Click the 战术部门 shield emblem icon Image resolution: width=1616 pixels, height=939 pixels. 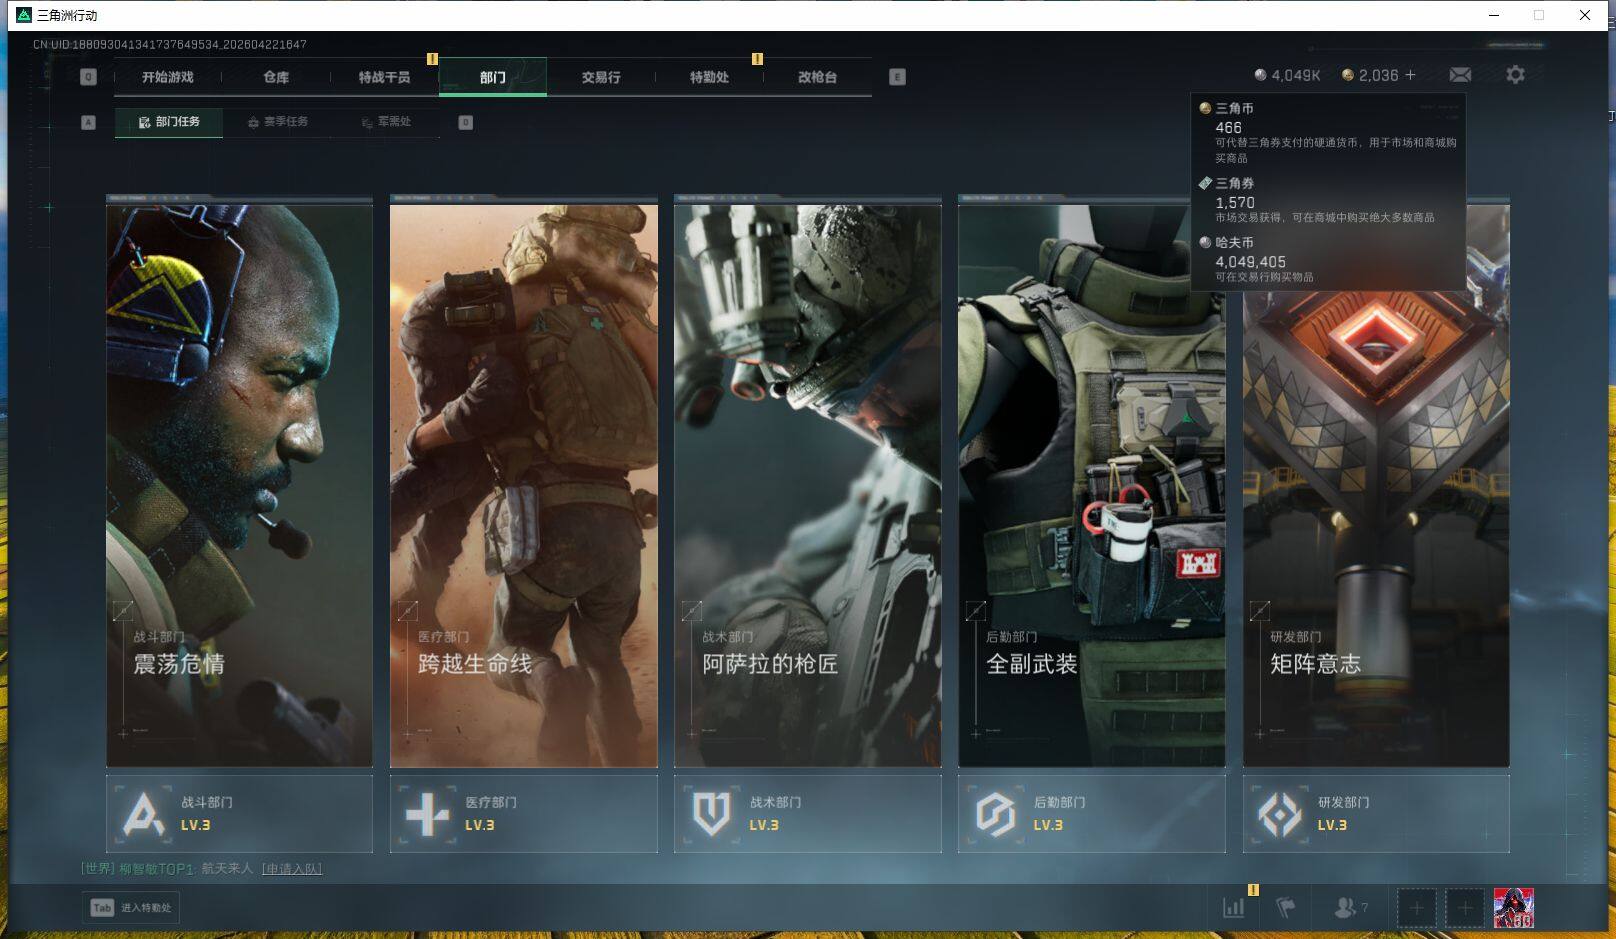[711, 814]
